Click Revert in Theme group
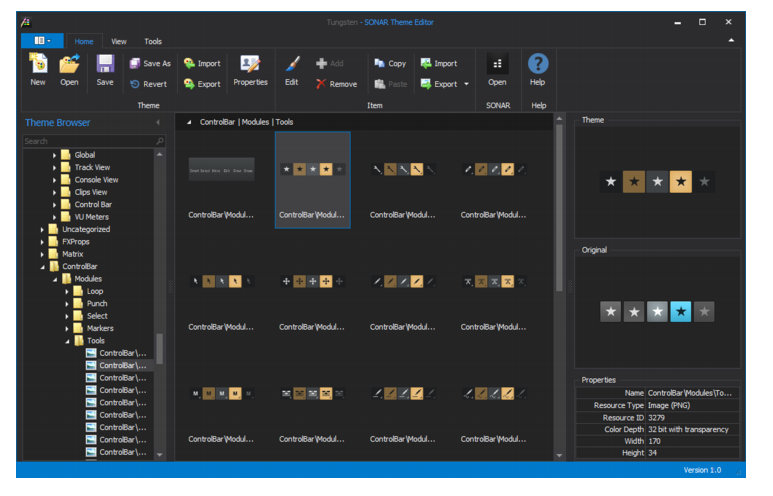 (x=148, y=84)
